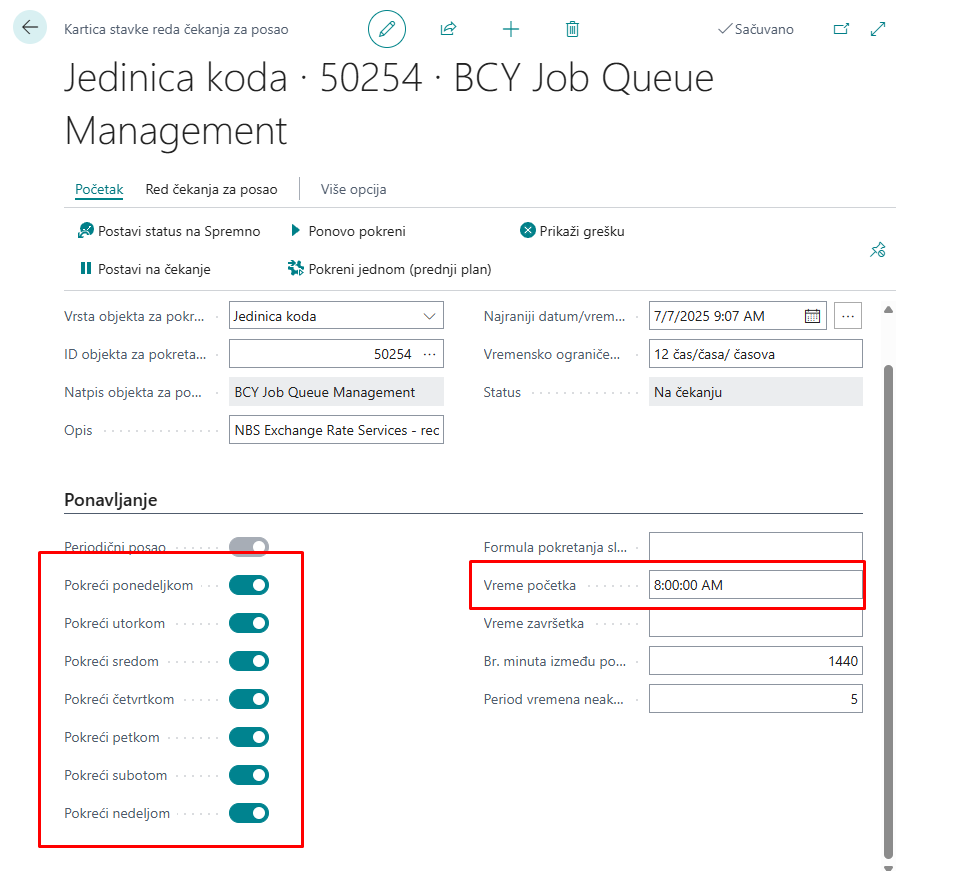Click ellipsis lookup in ID objekta field
Viewport: 962px width, 871px height.
430,354
